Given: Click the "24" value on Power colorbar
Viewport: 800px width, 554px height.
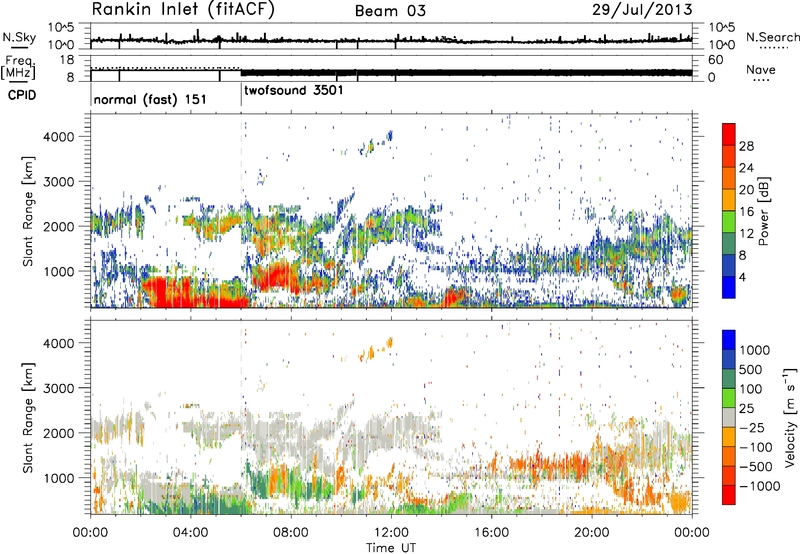Looking at the screenshot, I should pos(746,168).
